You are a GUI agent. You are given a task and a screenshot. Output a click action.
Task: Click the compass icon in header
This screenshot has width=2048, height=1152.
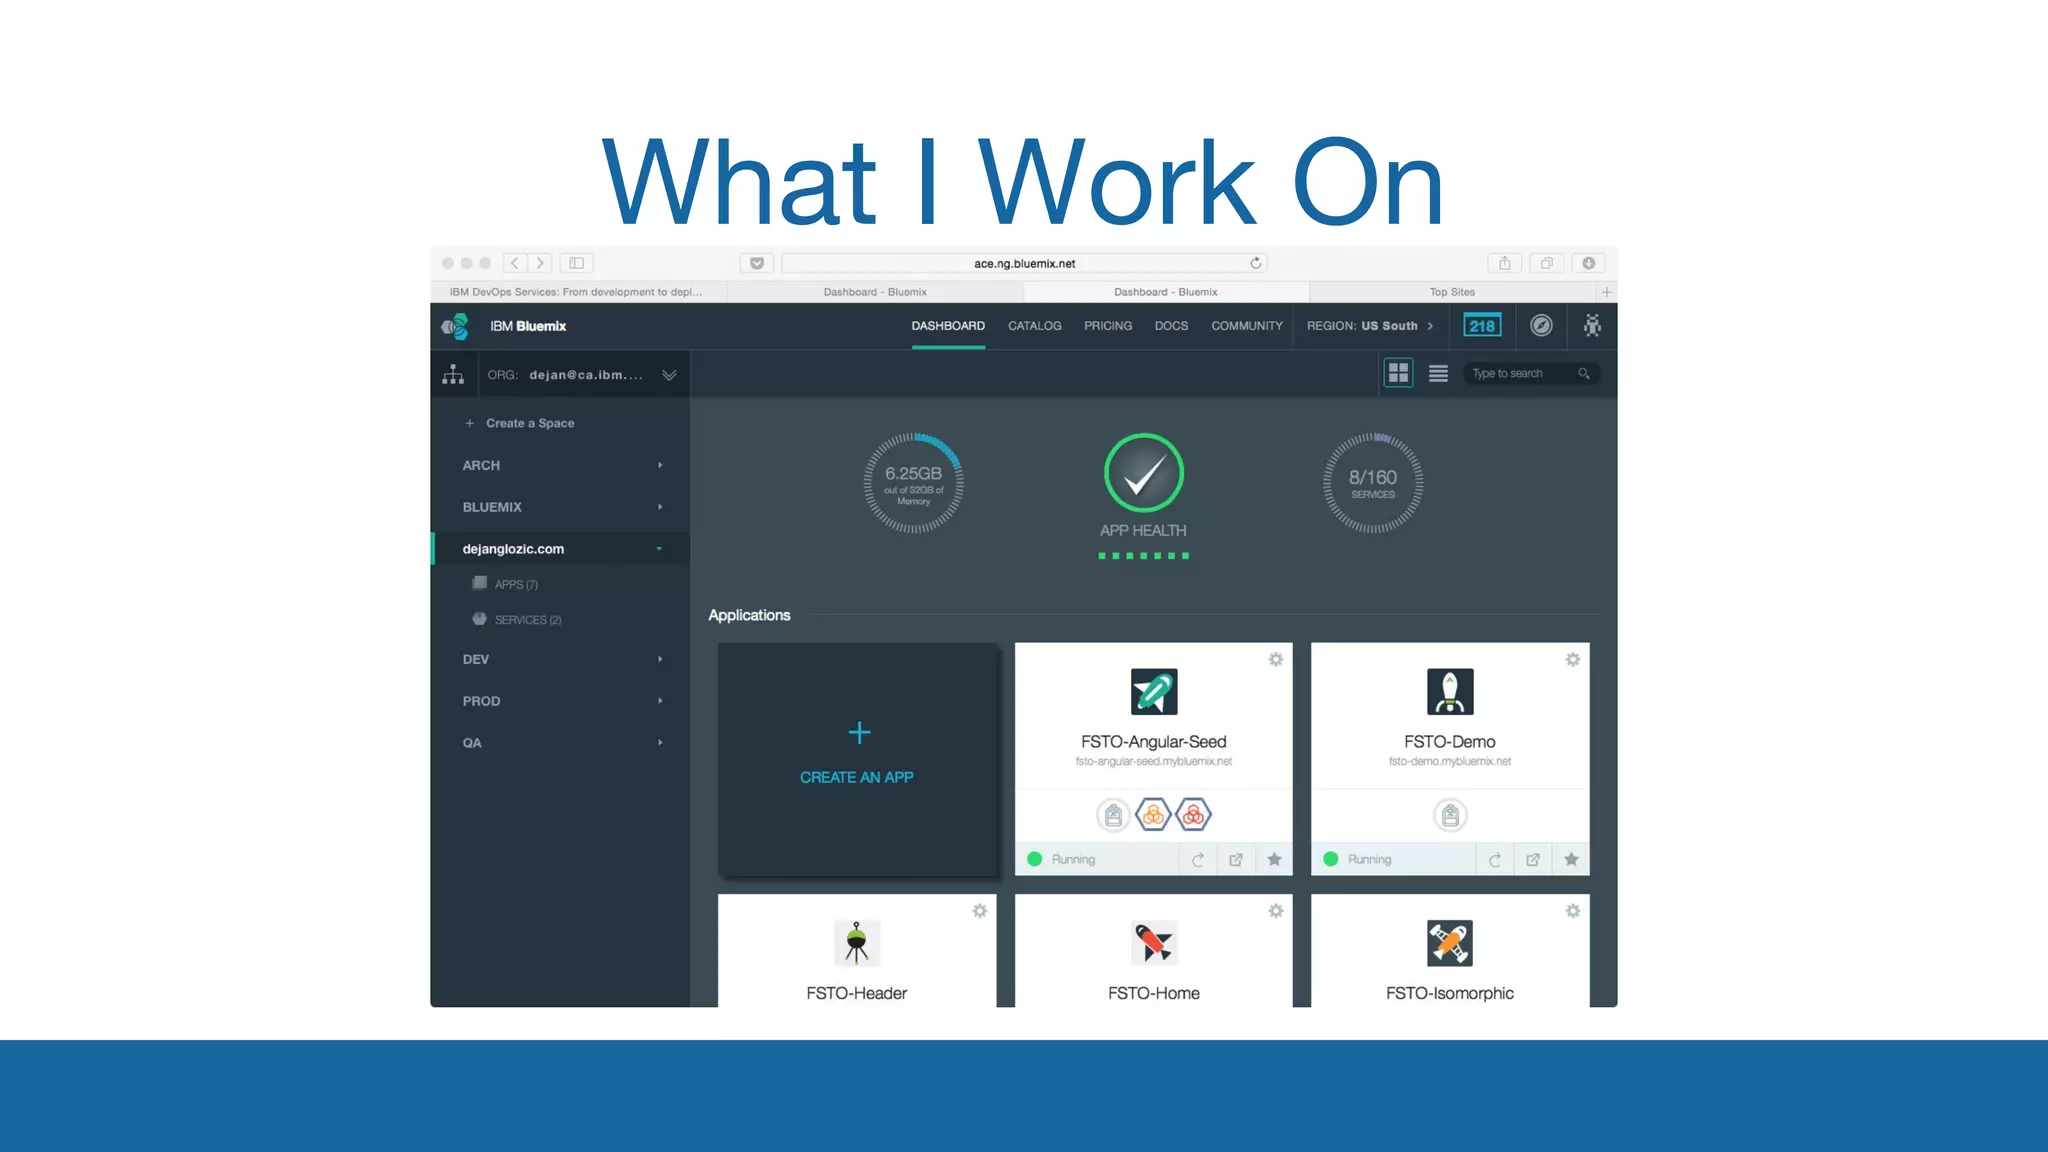point(1541,326)
